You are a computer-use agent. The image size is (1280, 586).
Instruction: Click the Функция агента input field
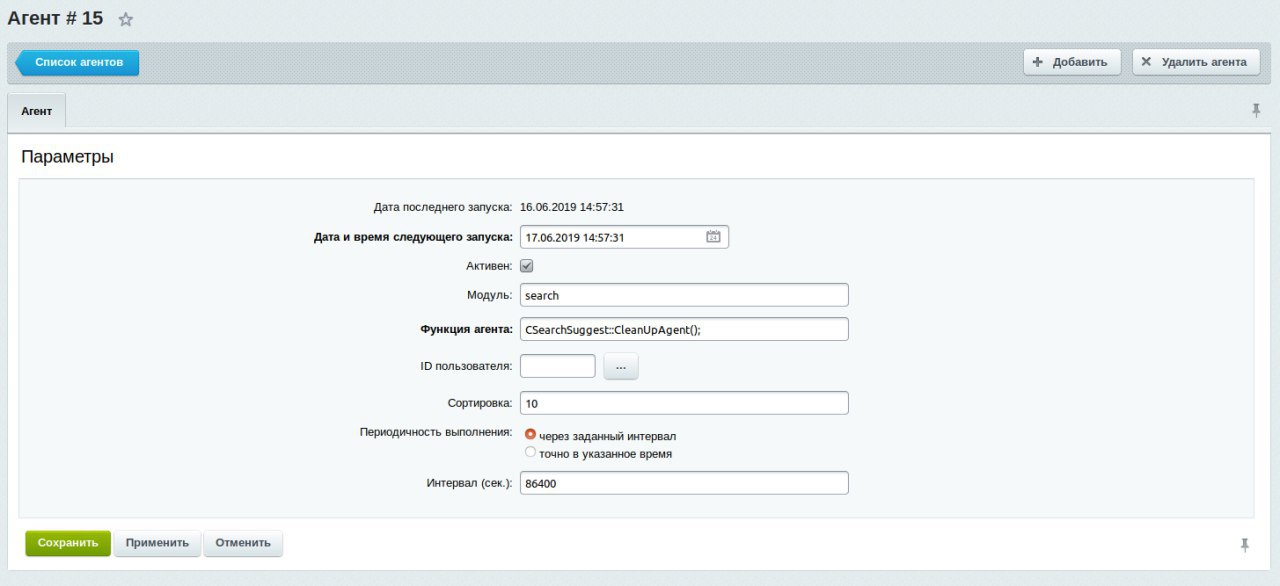pyautogui.click(x=684, y=329)
